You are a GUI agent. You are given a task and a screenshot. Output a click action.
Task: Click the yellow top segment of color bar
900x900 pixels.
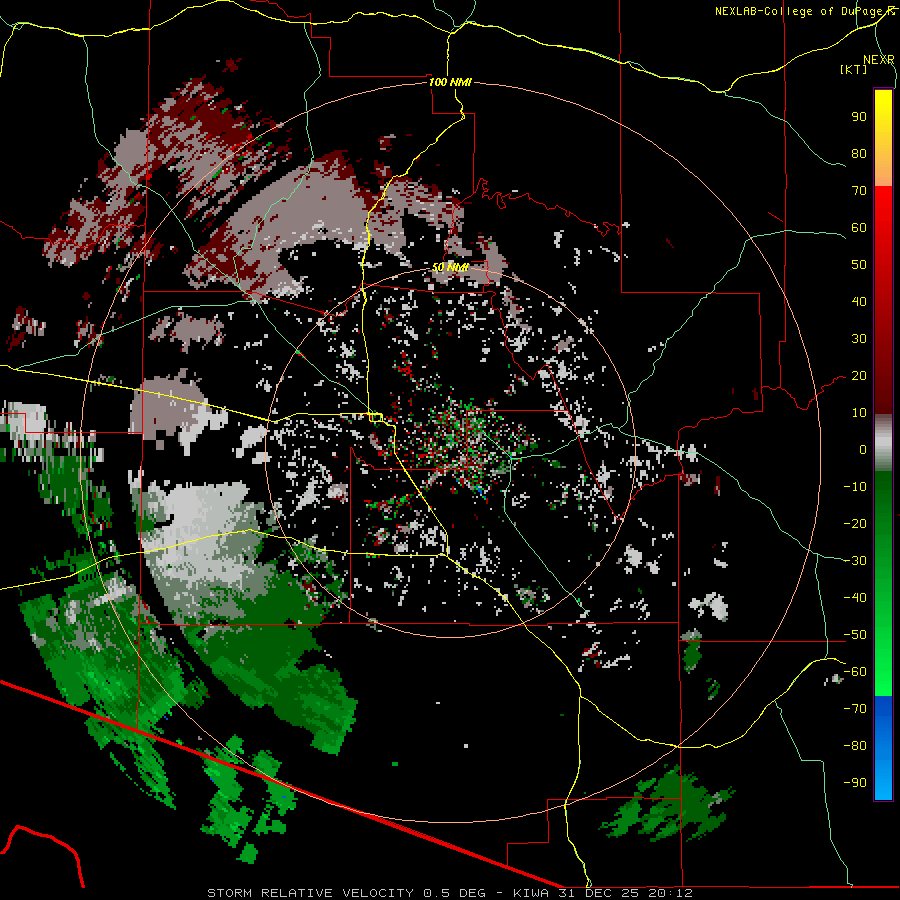(x=883, y=138)
